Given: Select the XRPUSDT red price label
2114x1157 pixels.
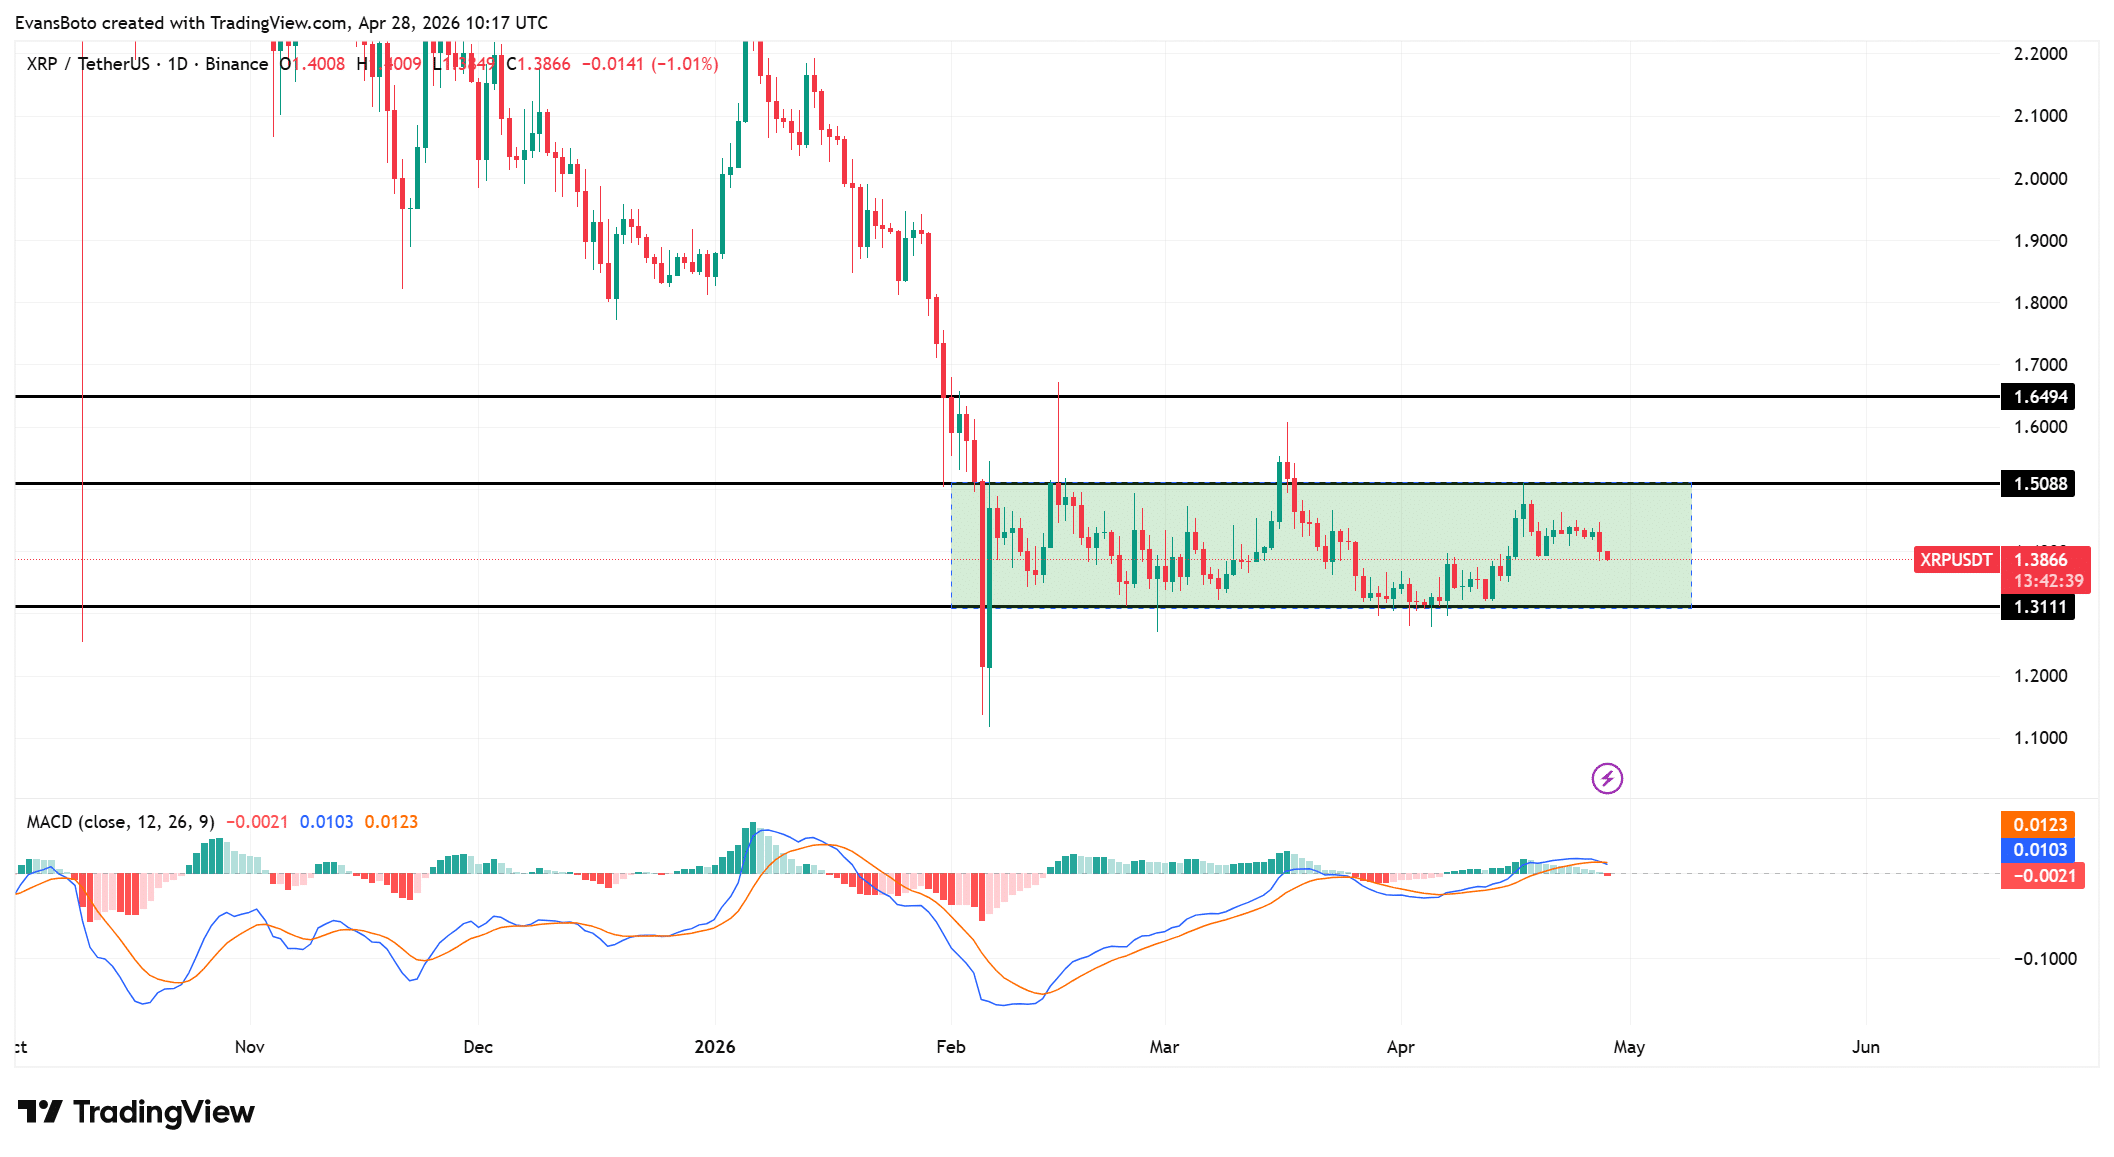Looking at the screenshot, I should (x=1956, y=560).
